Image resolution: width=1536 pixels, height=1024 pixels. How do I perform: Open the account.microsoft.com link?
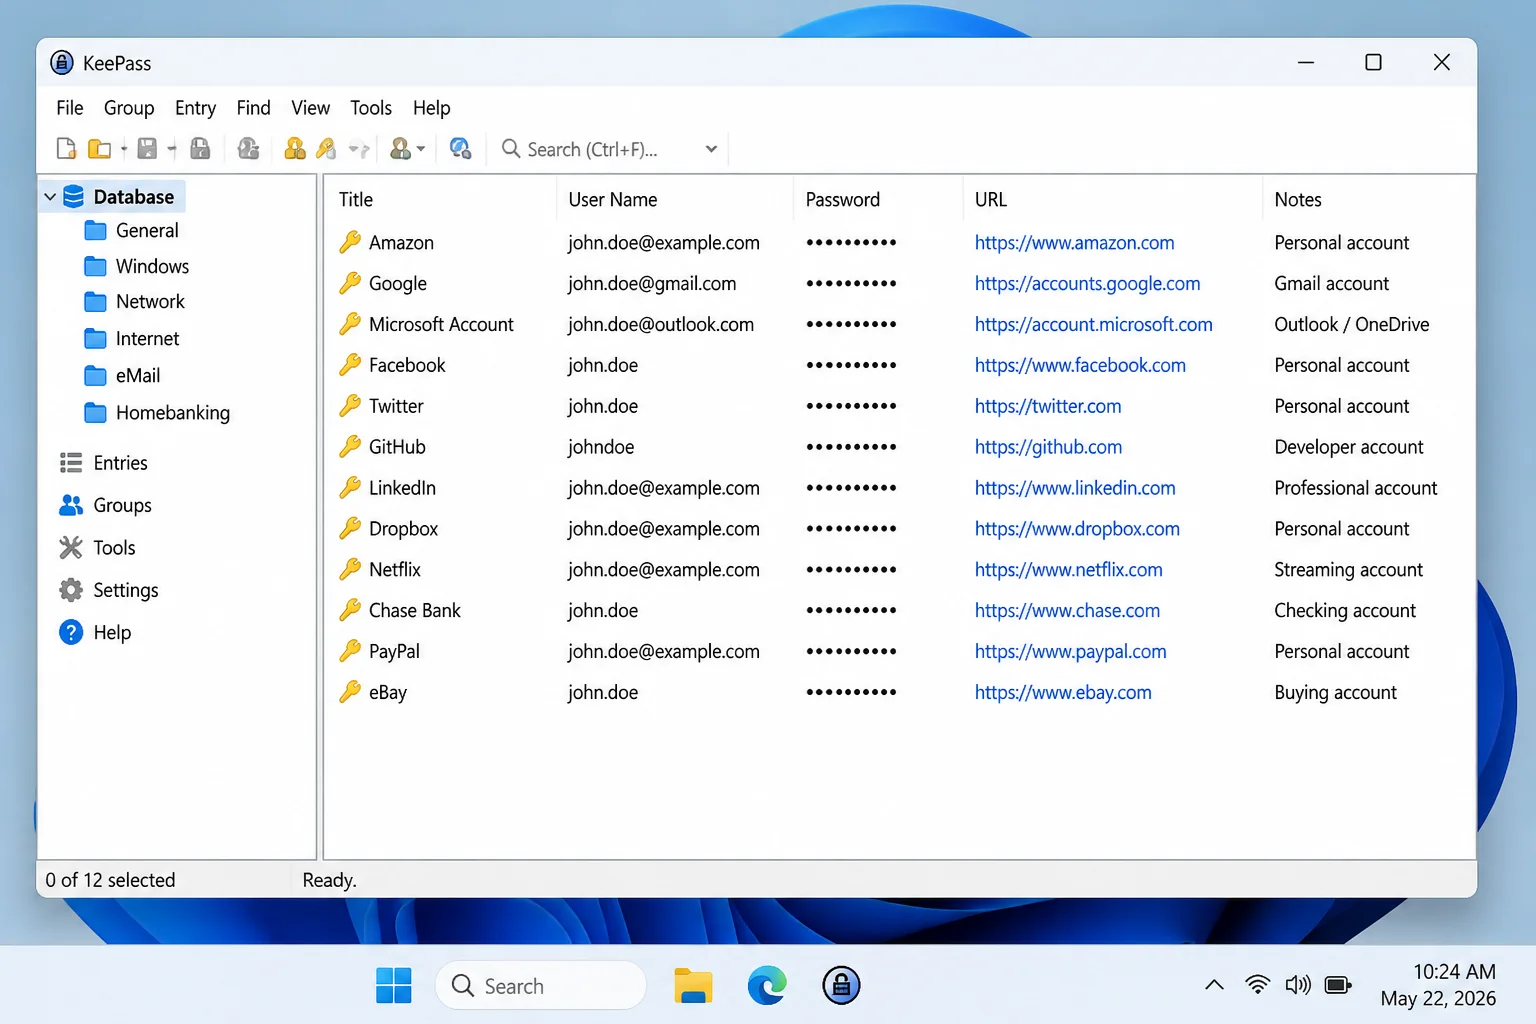1093,325
